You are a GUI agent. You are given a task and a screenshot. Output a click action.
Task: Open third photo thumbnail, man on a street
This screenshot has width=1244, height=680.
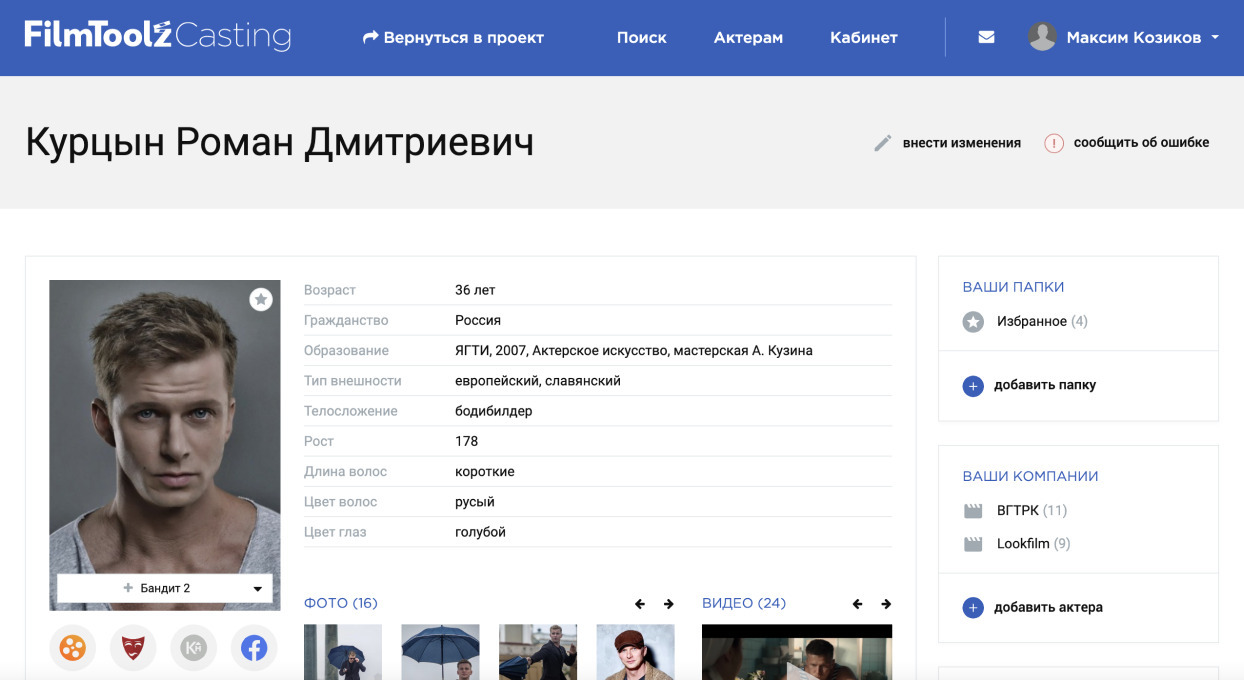coord(538,652)
